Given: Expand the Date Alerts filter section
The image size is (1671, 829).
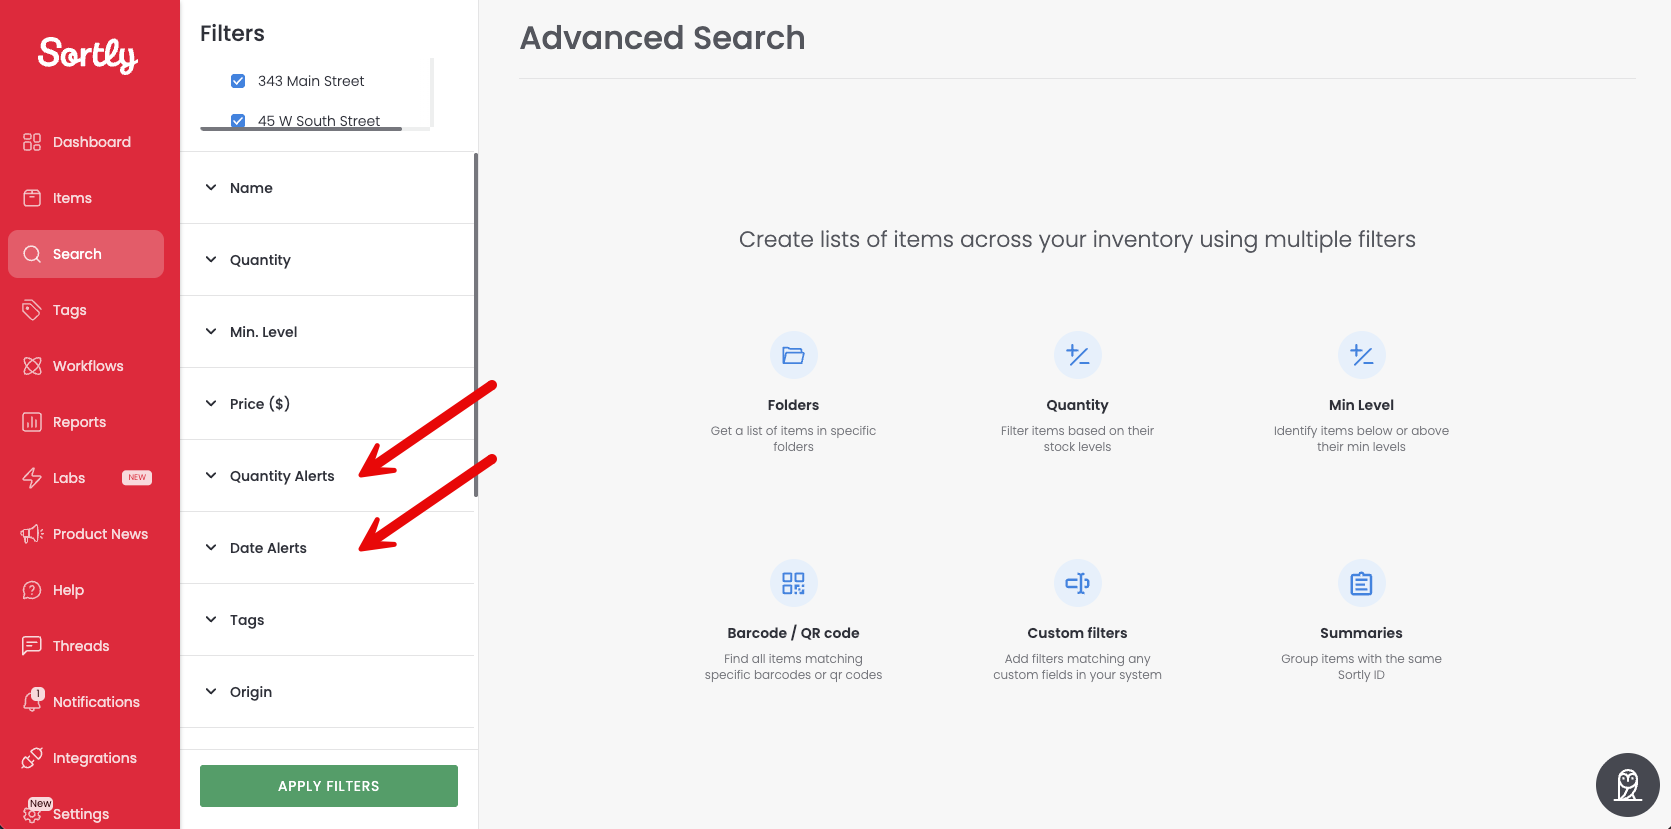Looking at the screenshot, I should (x=327, y=548).
